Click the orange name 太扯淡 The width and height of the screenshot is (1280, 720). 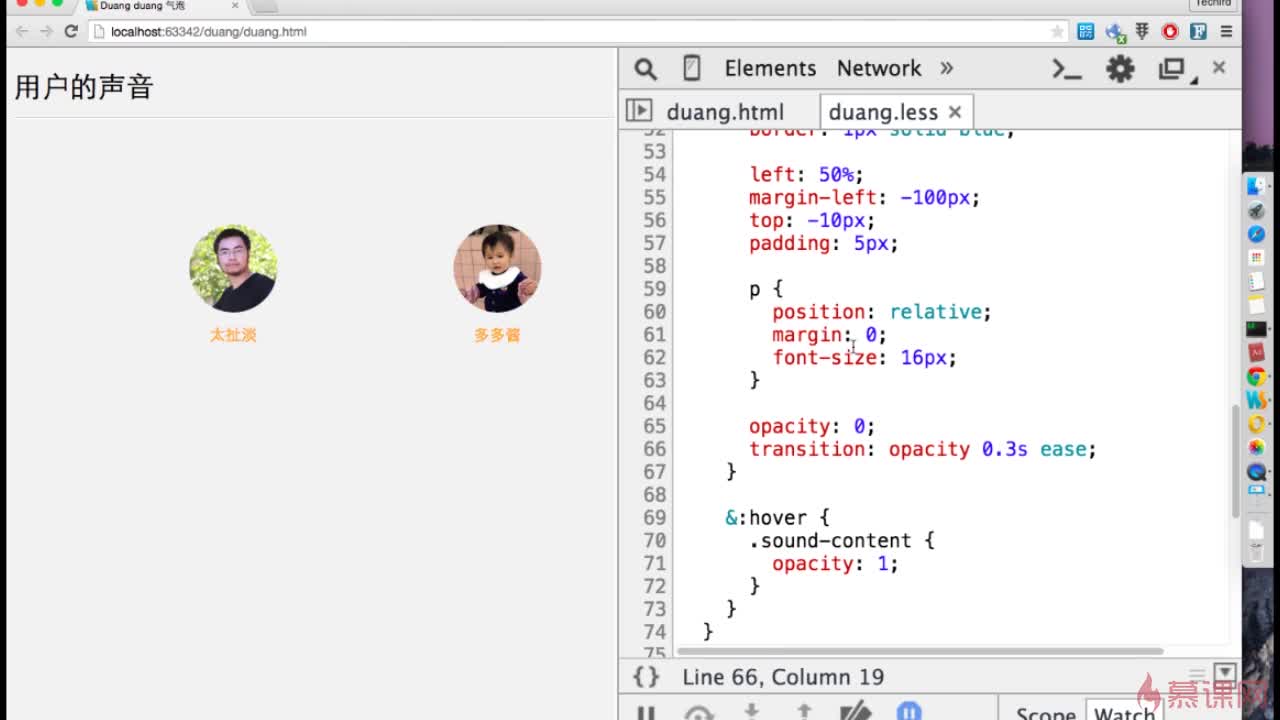point(233,335)
